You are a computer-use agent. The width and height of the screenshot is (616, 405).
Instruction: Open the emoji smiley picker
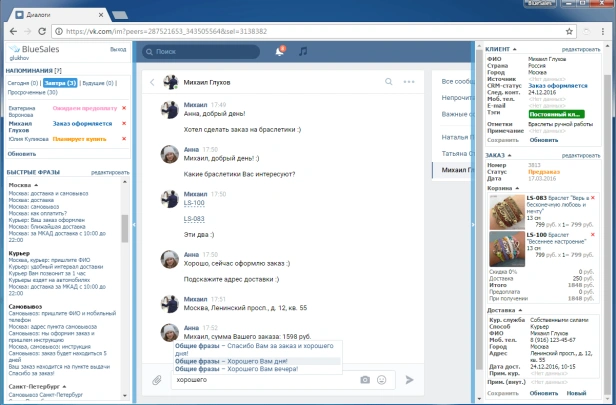[x=381, y=380]
